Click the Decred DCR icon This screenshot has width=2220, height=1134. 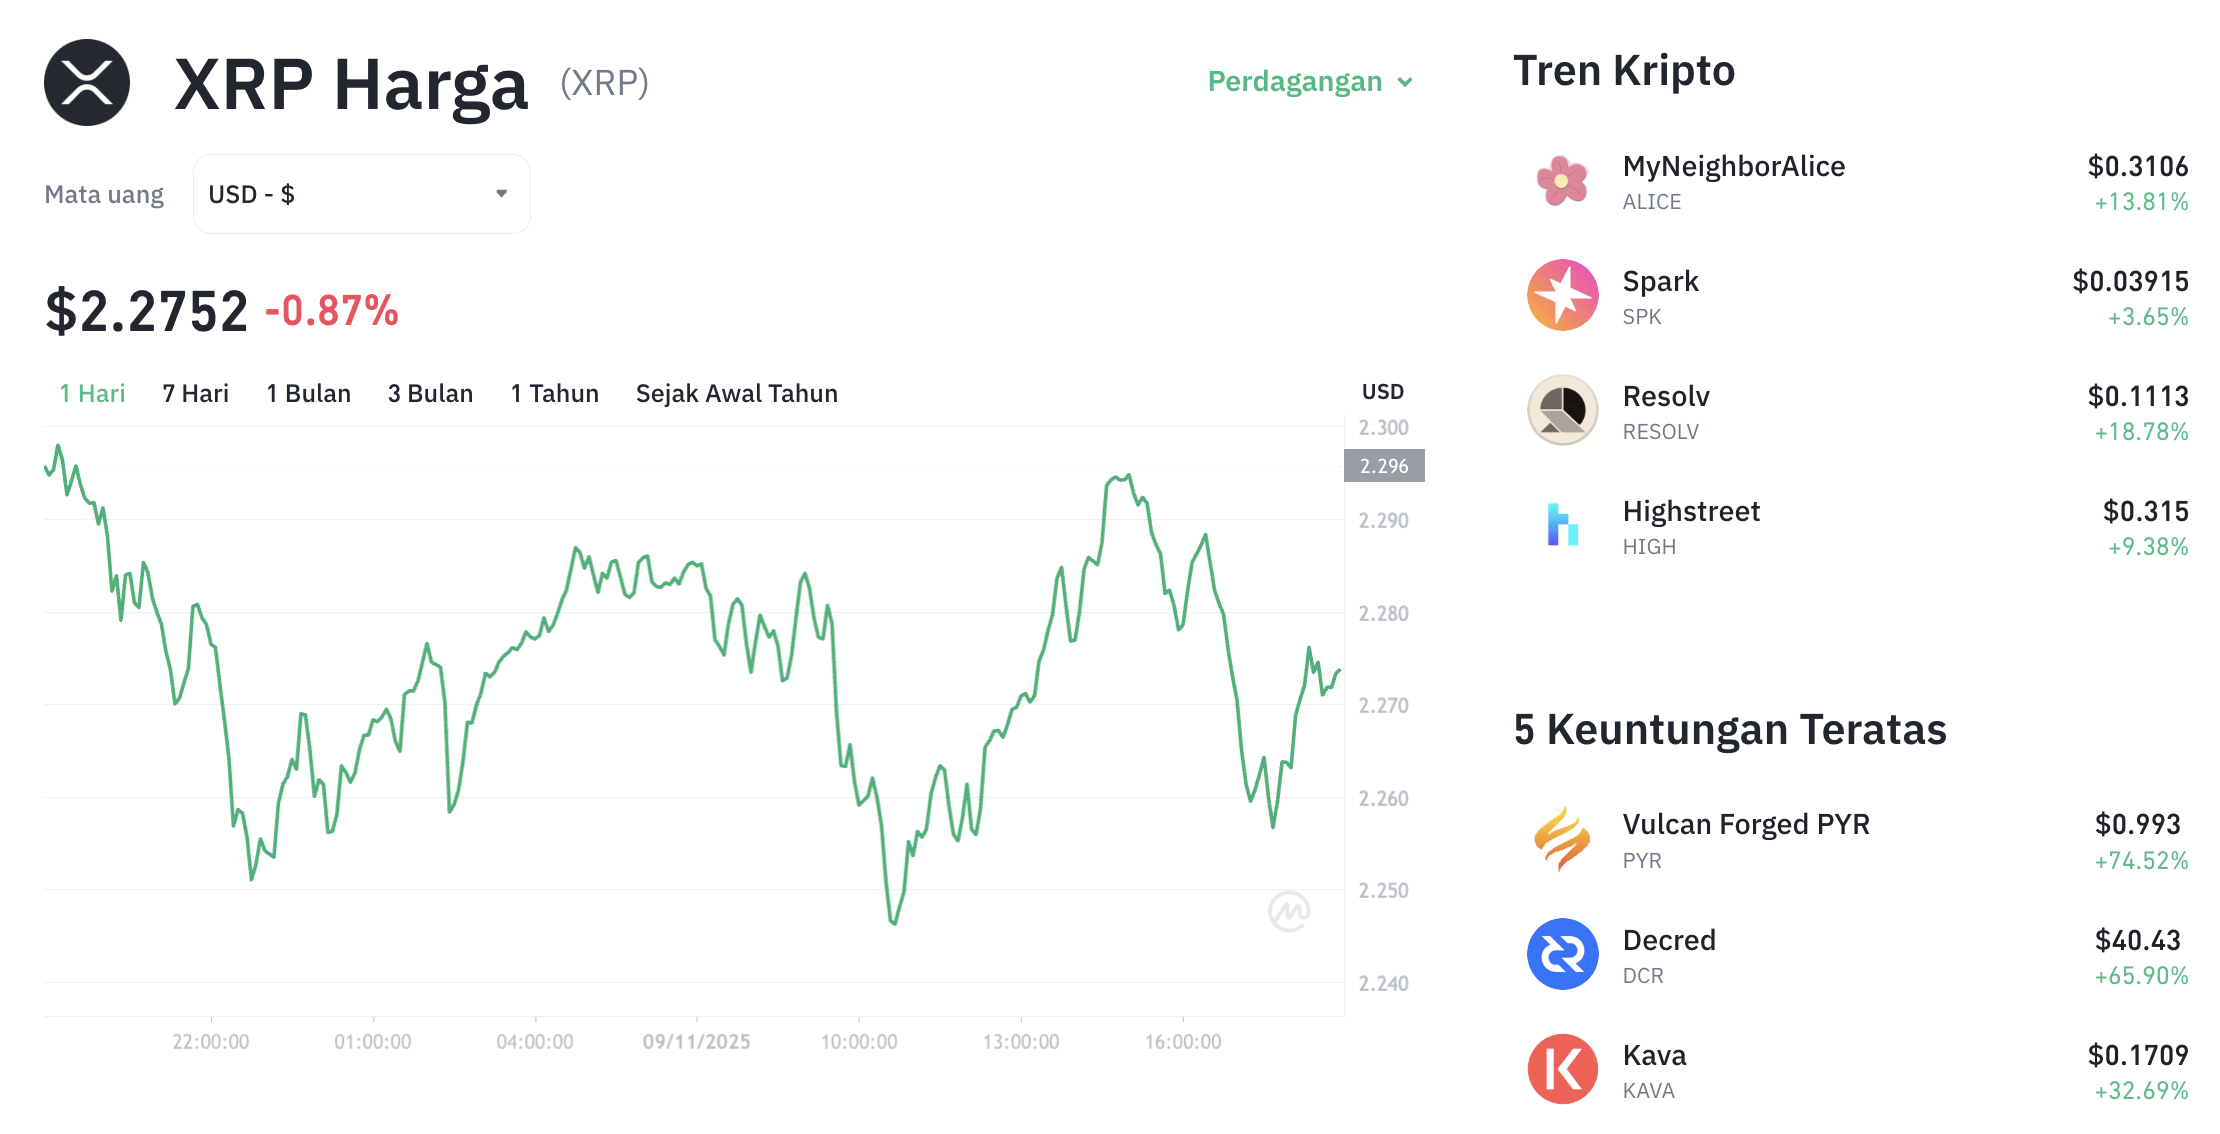[1561, 956]
